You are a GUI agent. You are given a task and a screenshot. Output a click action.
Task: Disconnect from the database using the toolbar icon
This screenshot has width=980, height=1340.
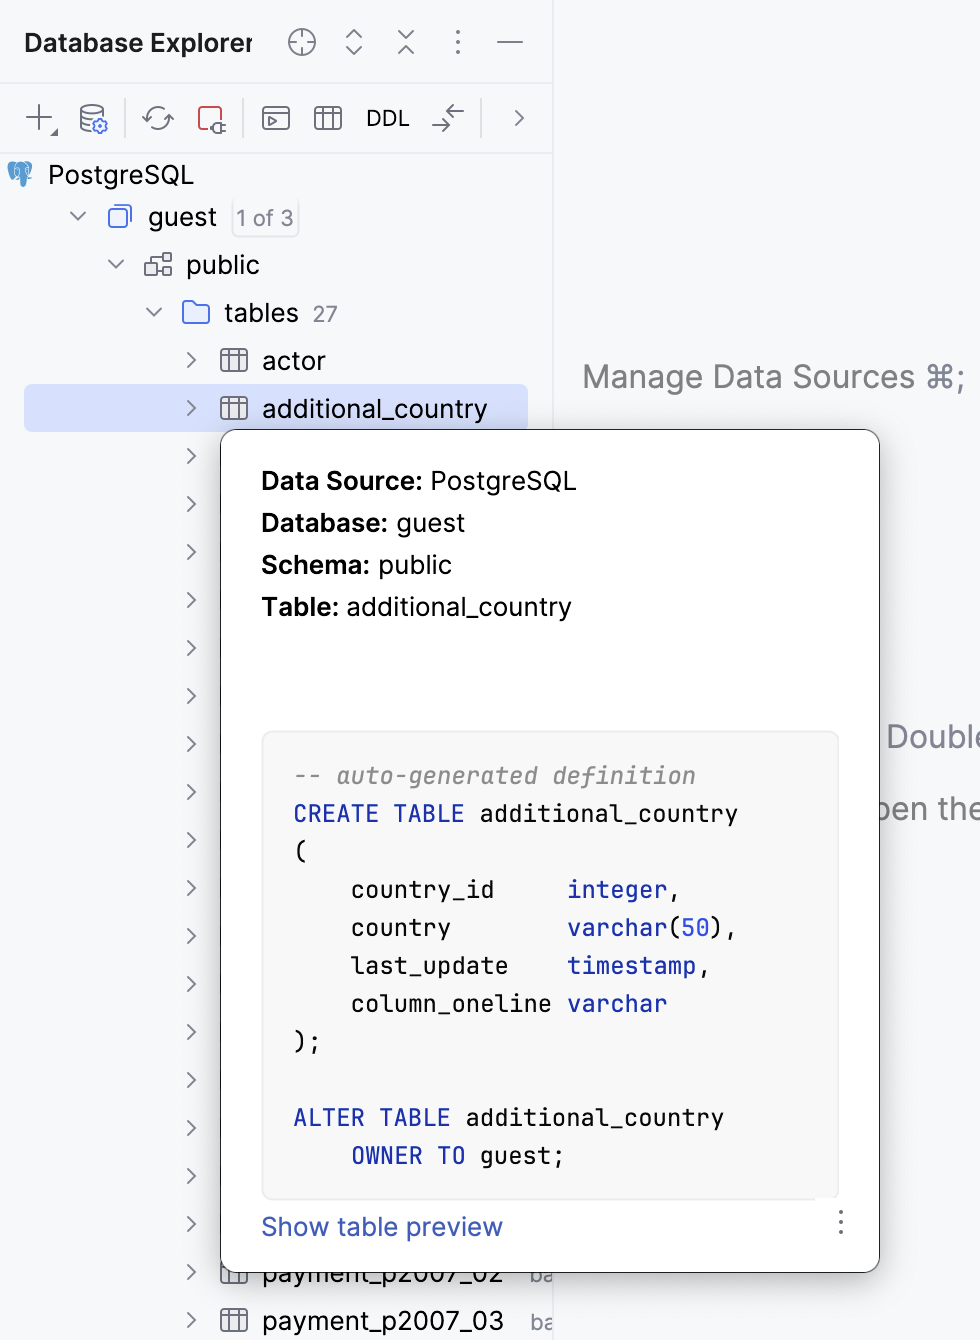[x=212, y=118]
